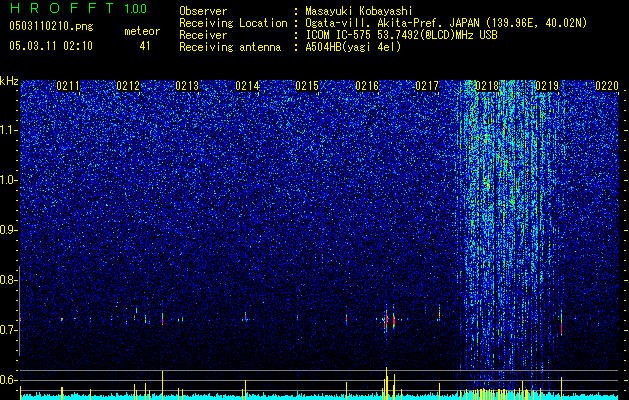This screenshot has height=400, width=629.
Task: Click the meteor count value 41
Action: point(145,46)
